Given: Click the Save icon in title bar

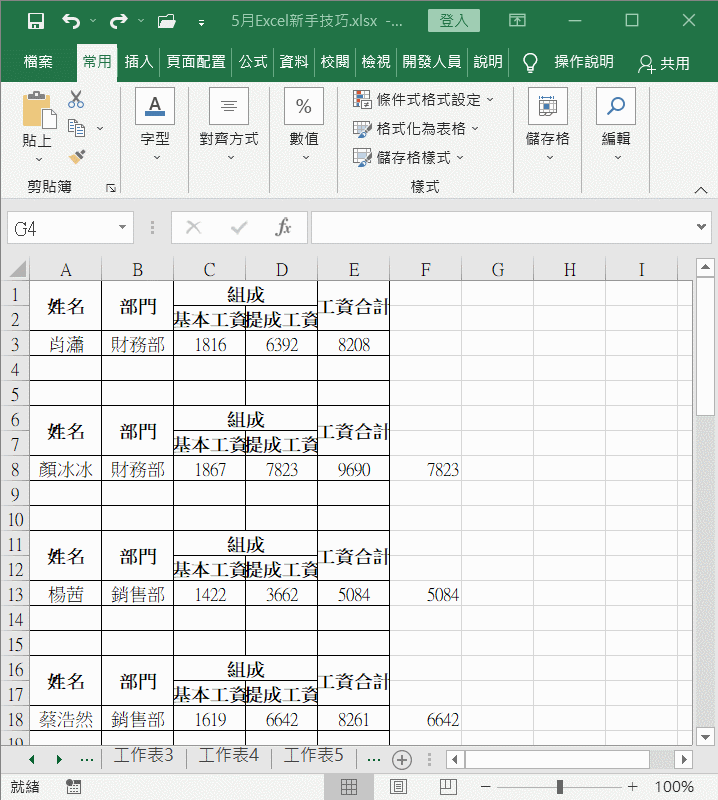Looking at the screenshot, I should [35, 21].
